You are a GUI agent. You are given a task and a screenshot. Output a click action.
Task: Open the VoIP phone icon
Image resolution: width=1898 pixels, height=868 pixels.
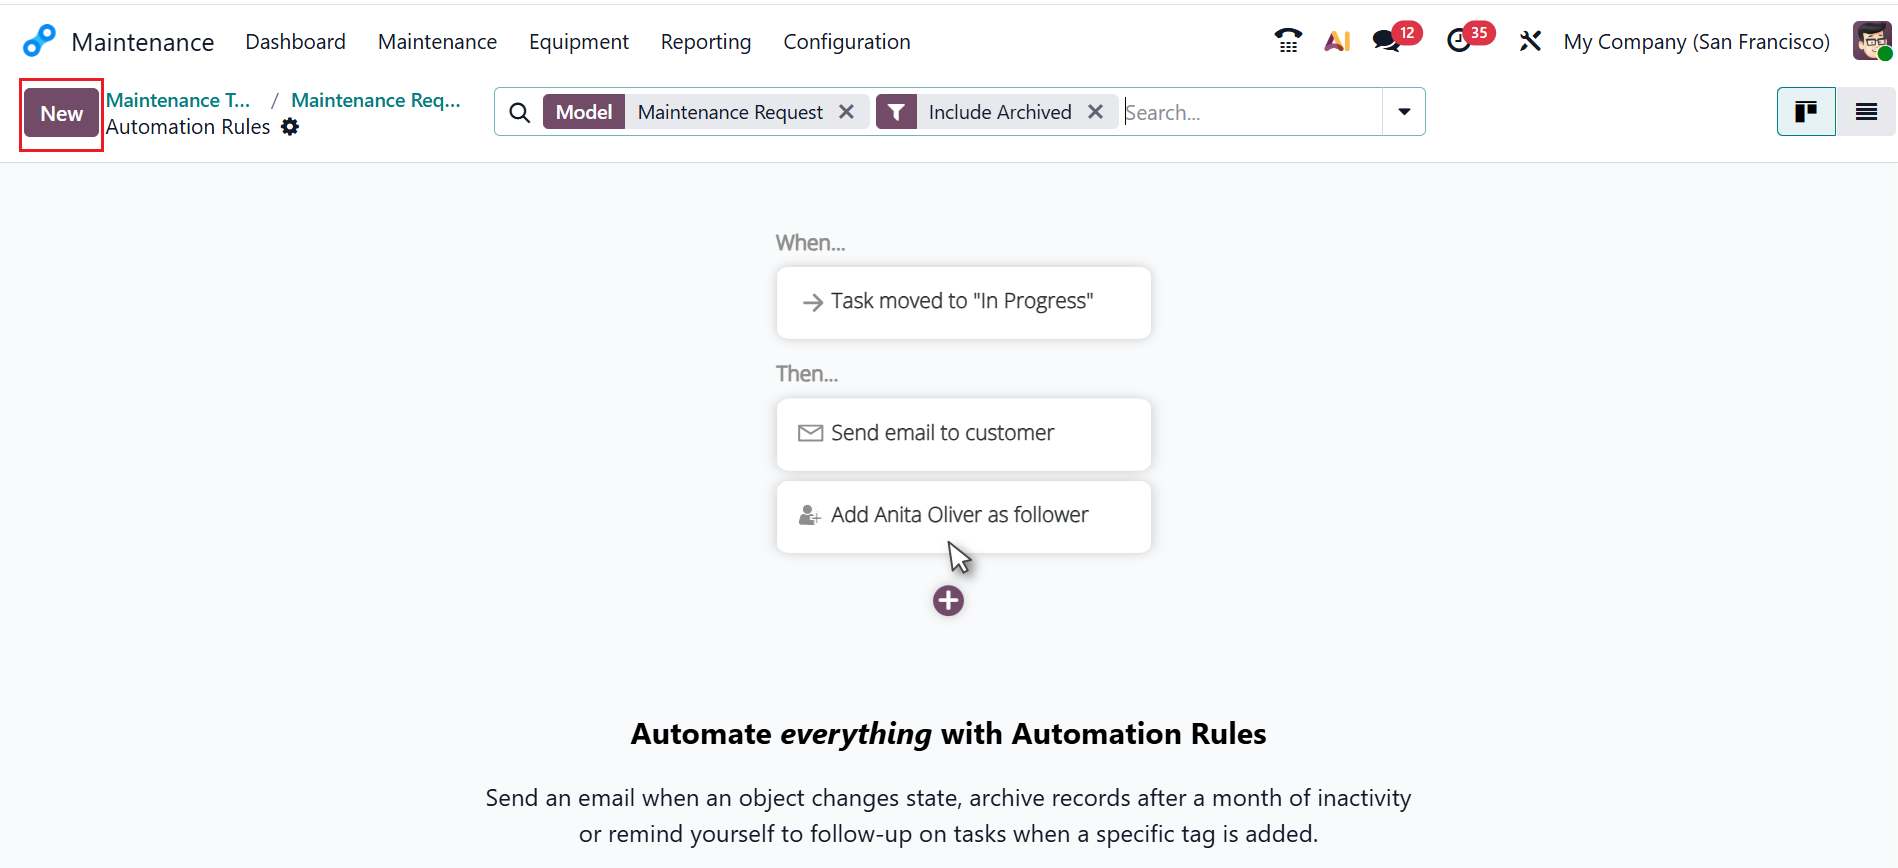(1288, 41)
